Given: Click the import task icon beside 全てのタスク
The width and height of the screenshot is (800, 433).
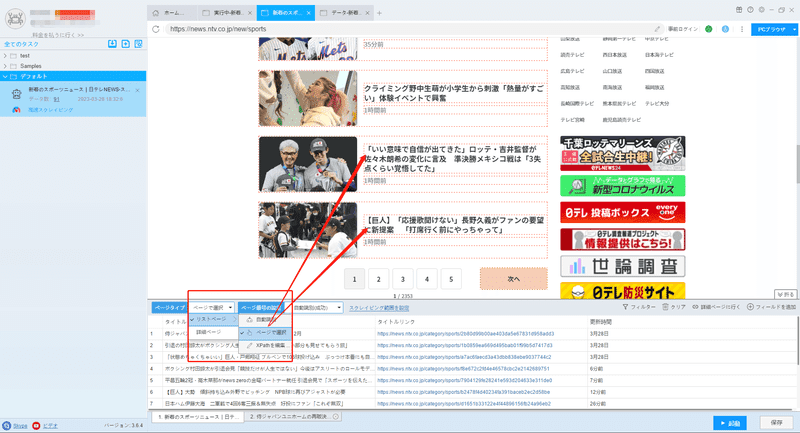Looking at the screenshot, I should pyautogui.click(x=112, y=44).
